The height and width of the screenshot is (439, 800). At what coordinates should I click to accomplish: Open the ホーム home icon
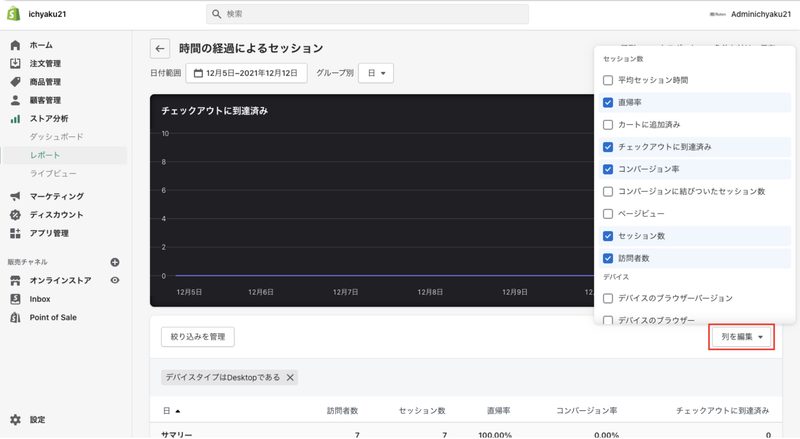tap(15, 45)
